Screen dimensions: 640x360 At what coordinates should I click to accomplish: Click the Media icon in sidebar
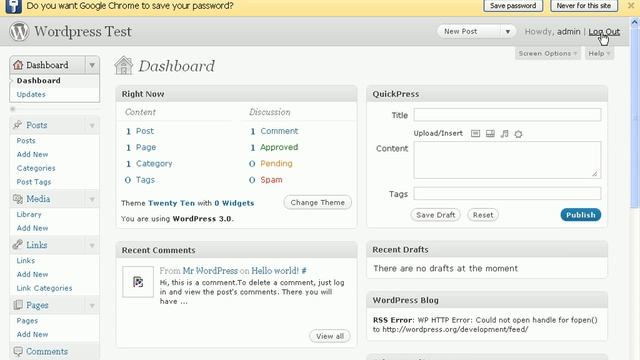(x=18, y=199)
